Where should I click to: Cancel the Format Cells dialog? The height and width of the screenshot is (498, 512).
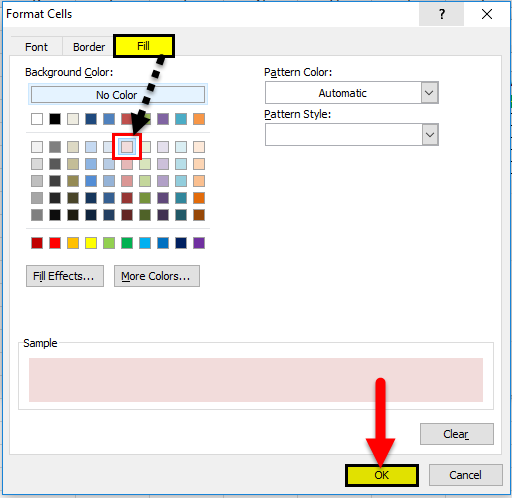pyautogui.click(x=466, y=475)
